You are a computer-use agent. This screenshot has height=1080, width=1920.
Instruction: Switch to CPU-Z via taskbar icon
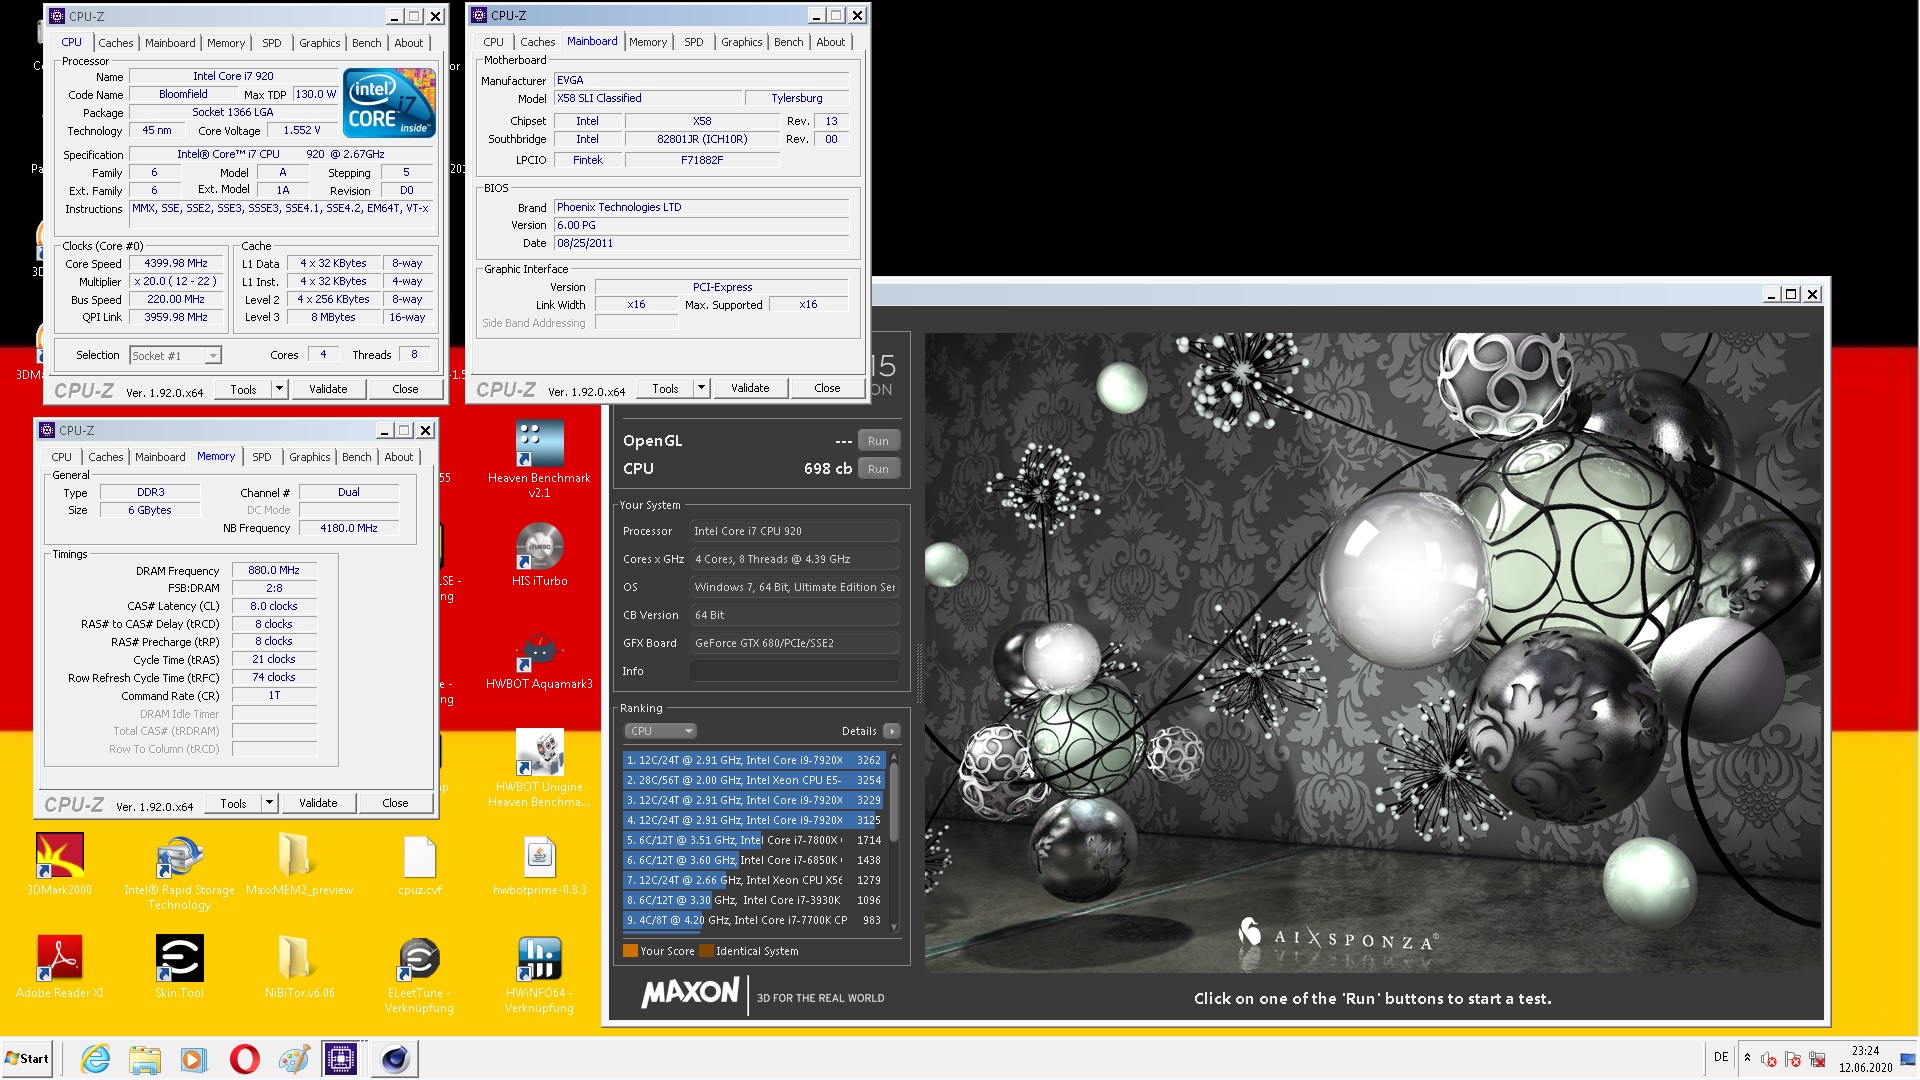pos(340,1059)
